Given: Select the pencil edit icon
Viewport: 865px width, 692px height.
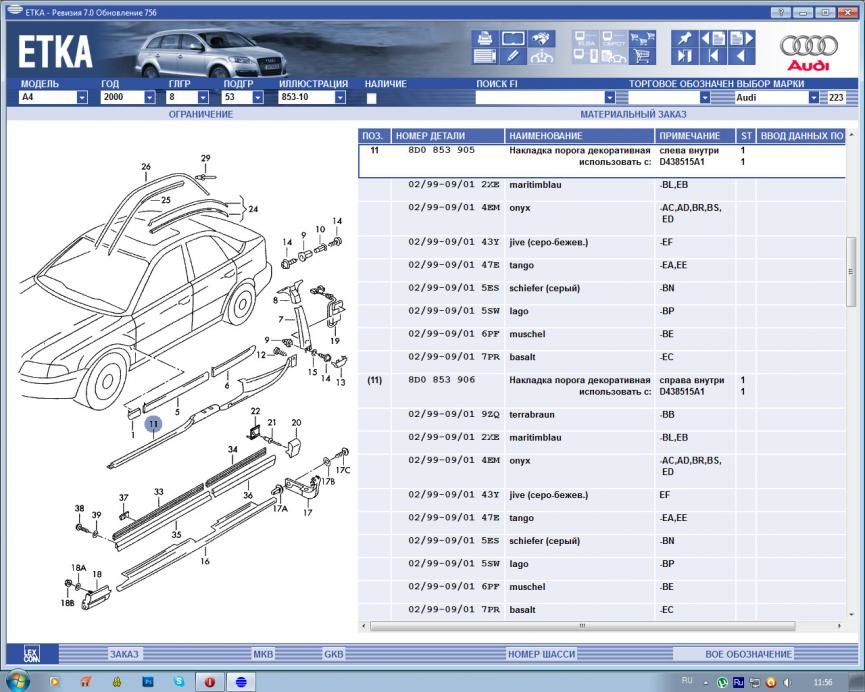Looking at the screenshot, I should [513, 56].
